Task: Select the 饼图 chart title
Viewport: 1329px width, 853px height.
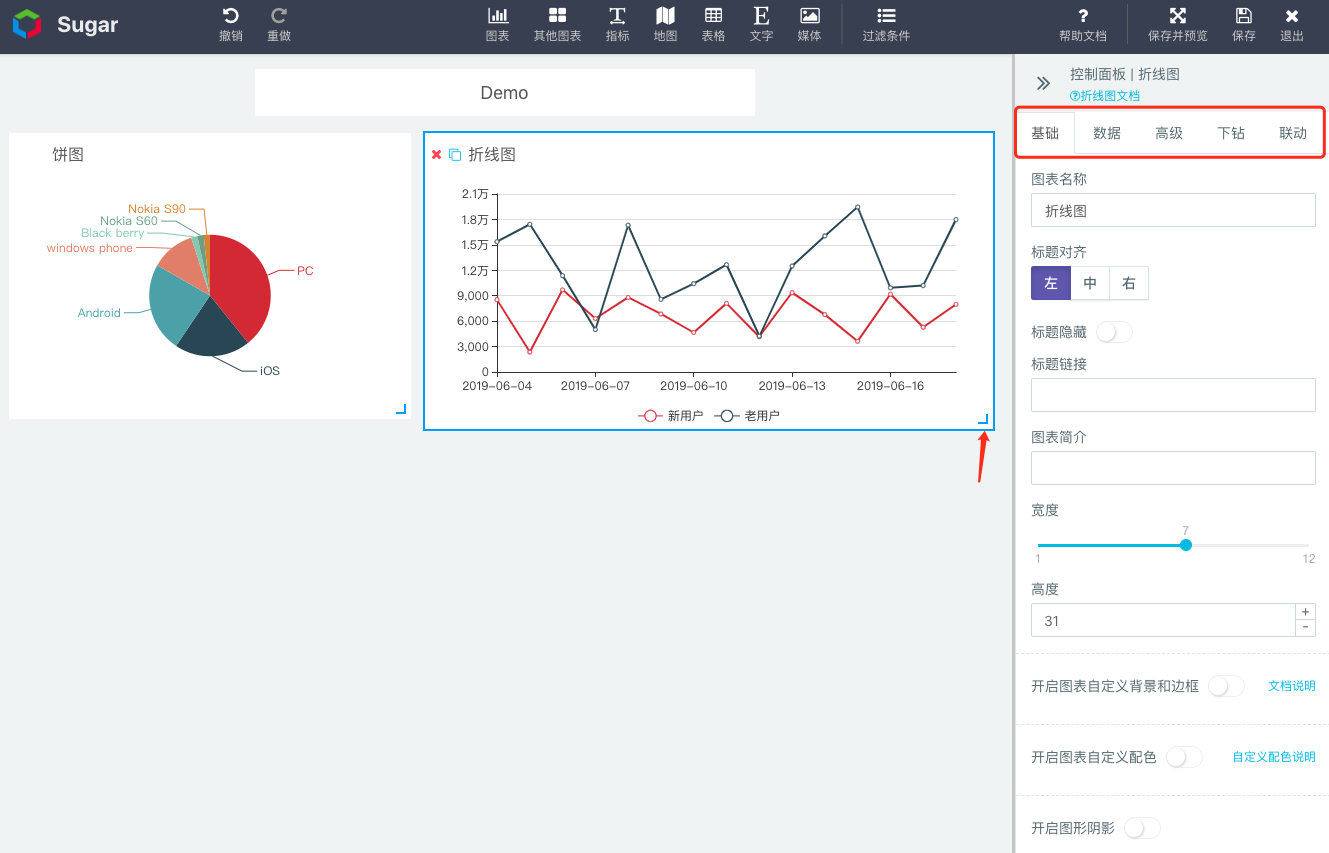Action: point(68,155)
